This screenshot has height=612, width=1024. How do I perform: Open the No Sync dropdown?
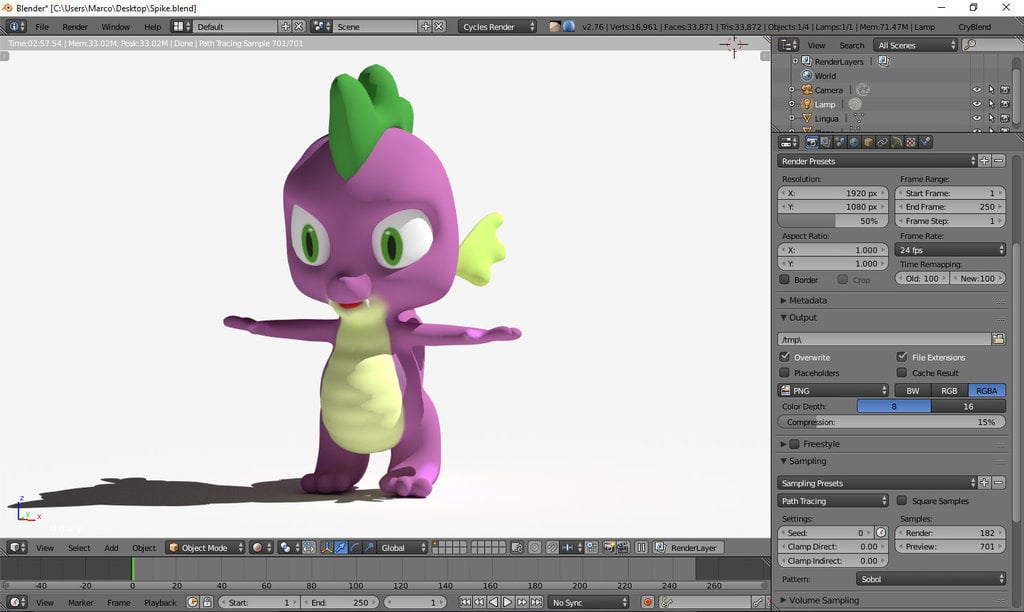click(588, 602)
